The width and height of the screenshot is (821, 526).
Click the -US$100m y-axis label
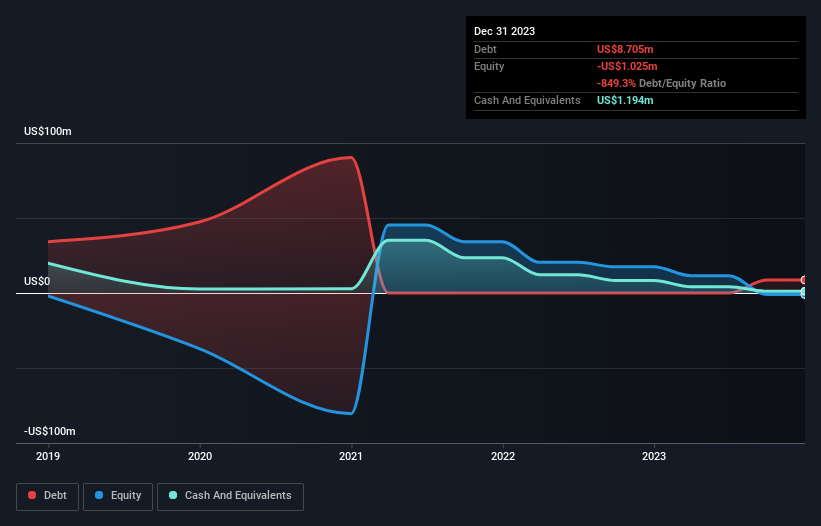pyautogui.click(x=50, y=431)
